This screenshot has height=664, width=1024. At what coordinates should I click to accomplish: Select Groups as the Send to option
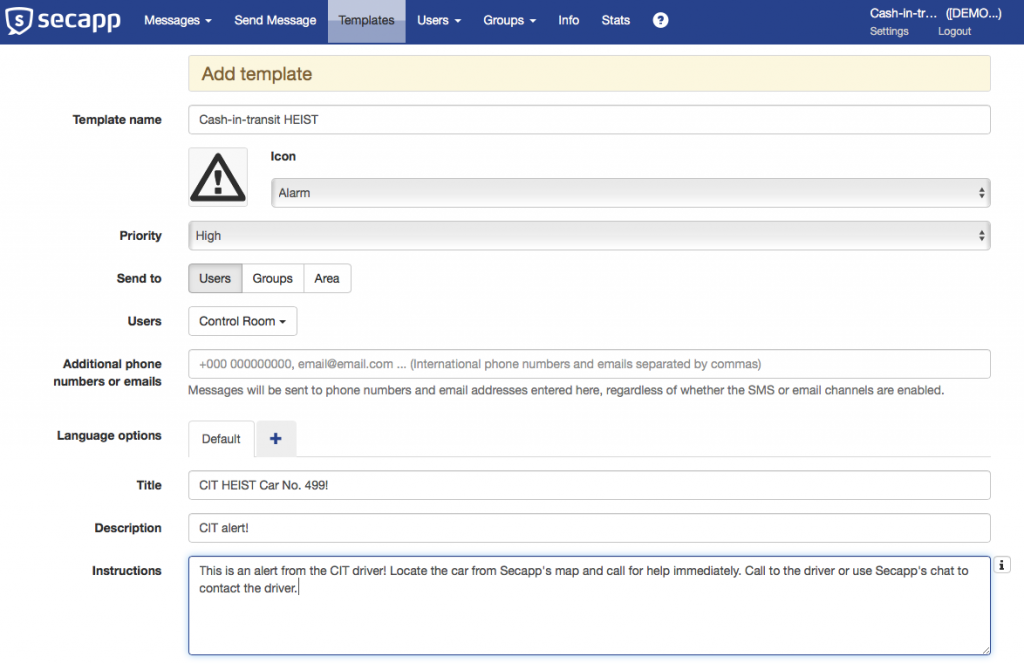coord(271,278)
